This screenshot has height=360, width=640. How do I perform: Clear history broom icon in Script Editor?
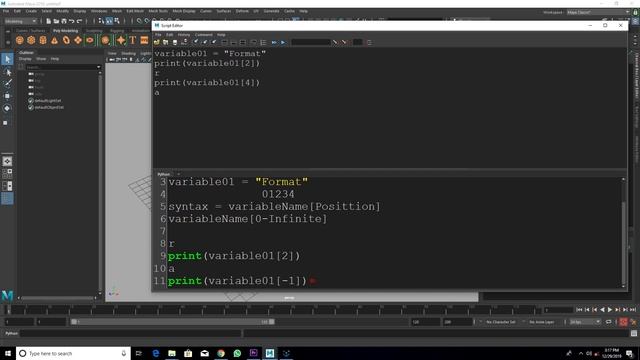(196, 42)
